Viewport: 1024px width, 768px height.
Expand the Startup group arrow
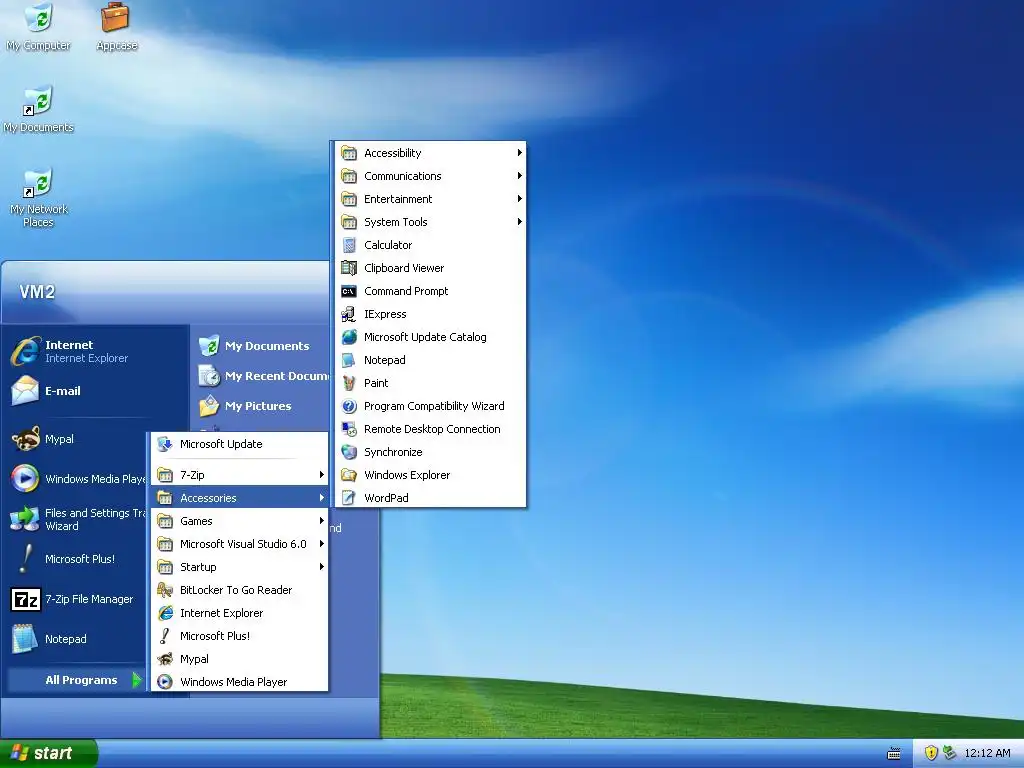coord(321,567)
